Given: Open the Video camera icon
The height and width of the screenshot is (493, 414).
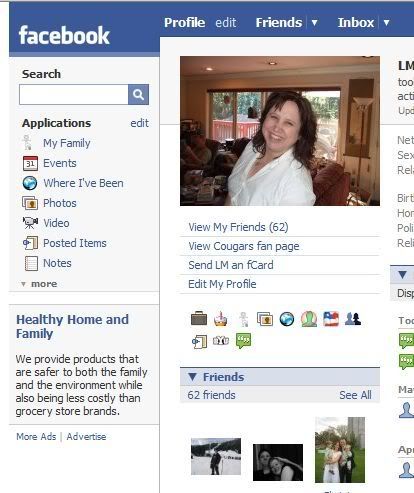Looking at the screenshot, I should pyautogui.click(x=30, y=223).
